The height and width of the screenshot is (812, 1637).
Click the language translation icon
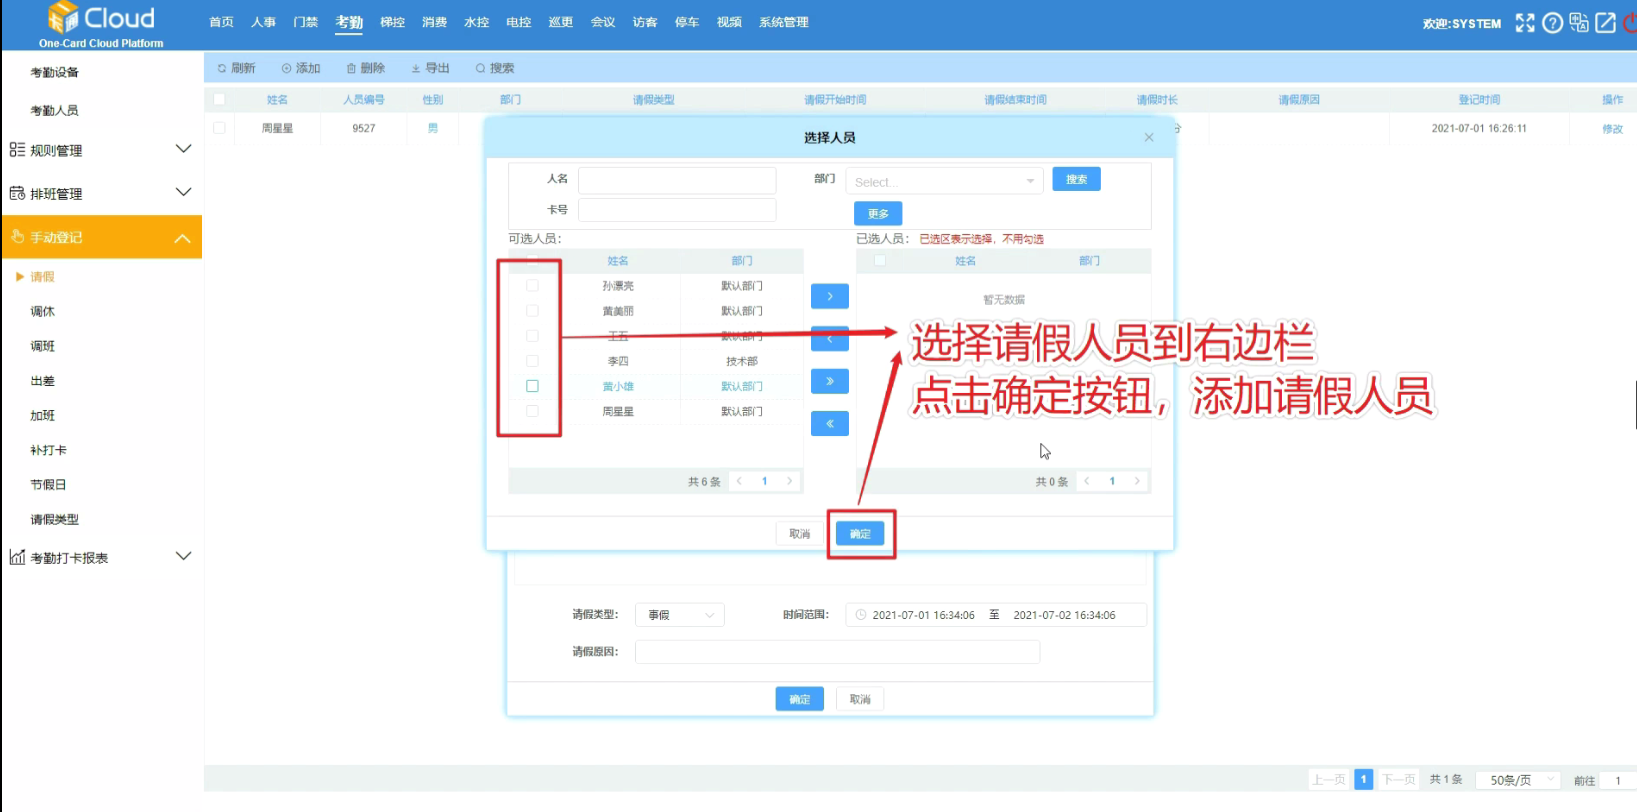(1579, 23)
